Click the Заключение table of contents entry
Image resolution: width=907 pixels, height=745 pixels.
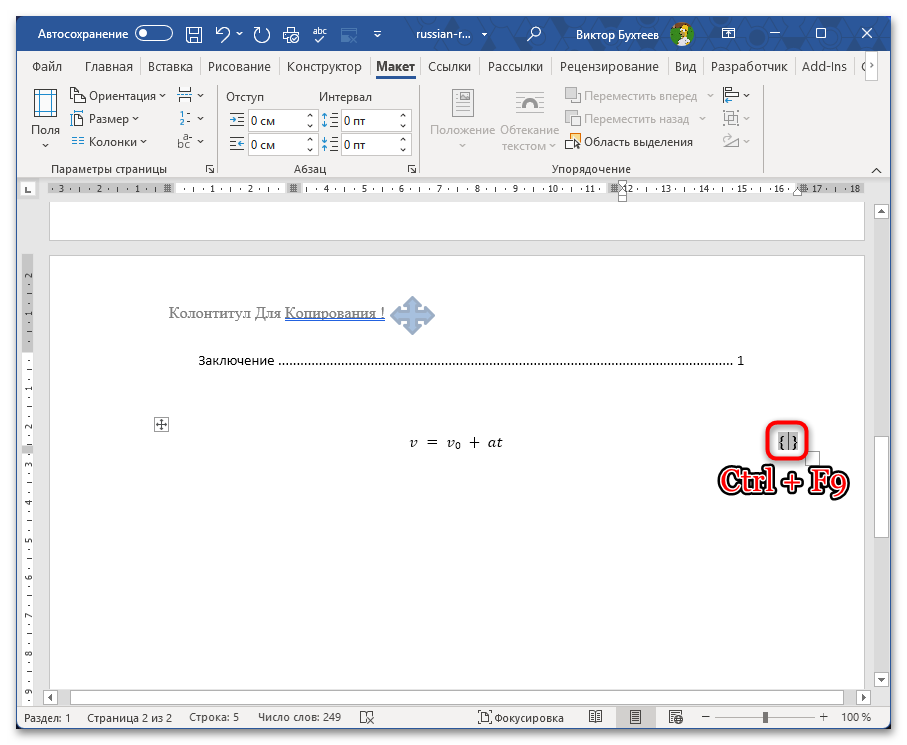[471, 360]
